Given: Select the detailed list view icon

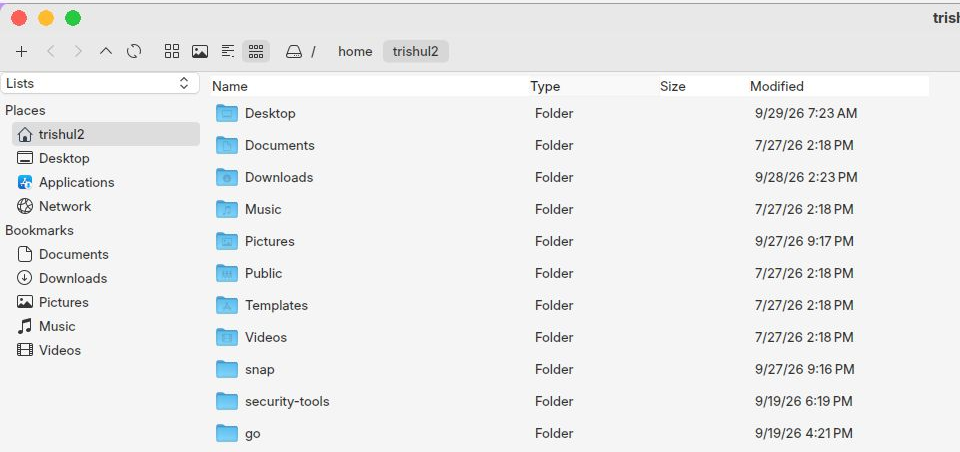Looking at the screenshot, I should pyautogui.click(x=256, y=51).
